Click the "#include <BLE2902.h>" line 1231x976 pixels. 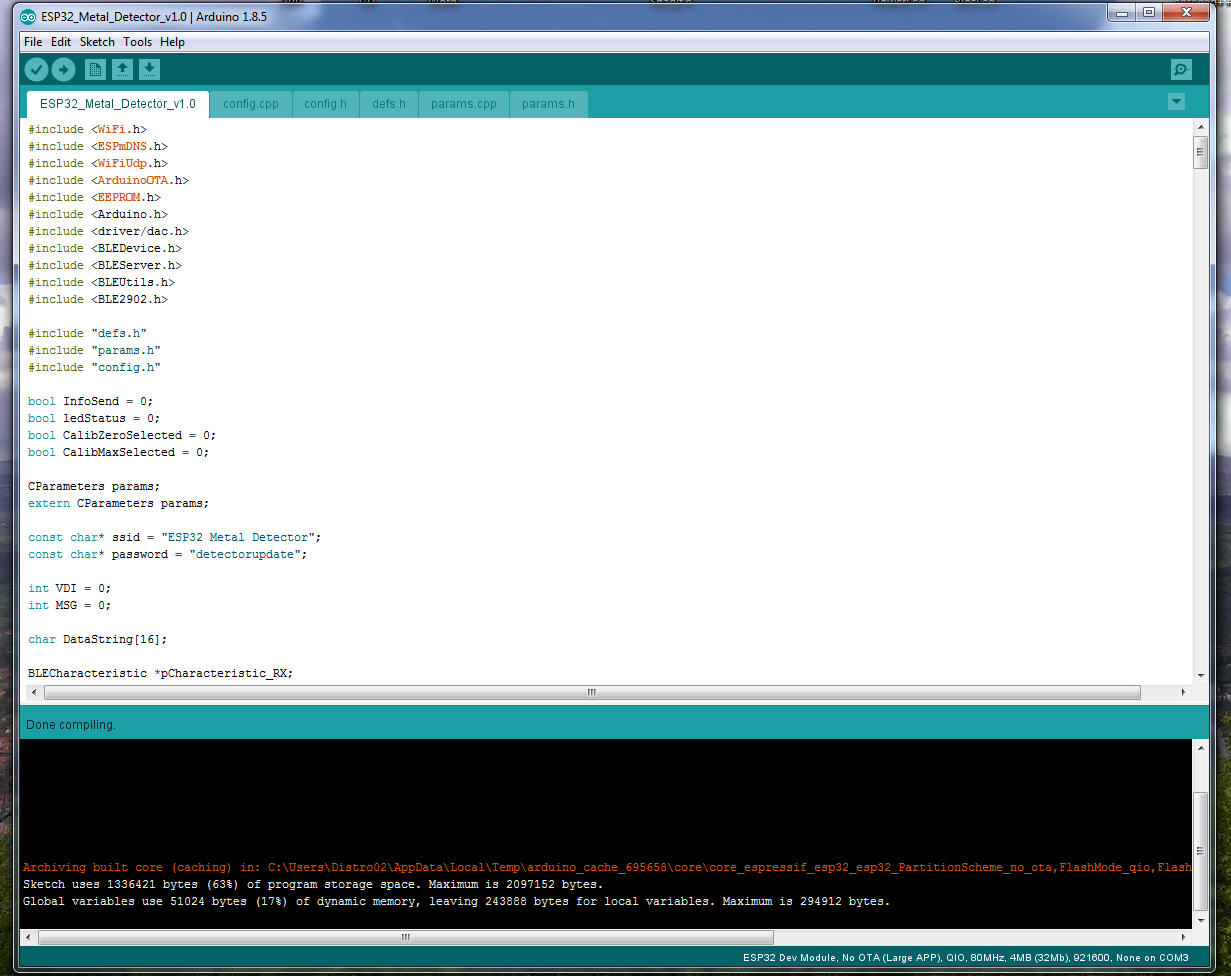tap(98, 299)
